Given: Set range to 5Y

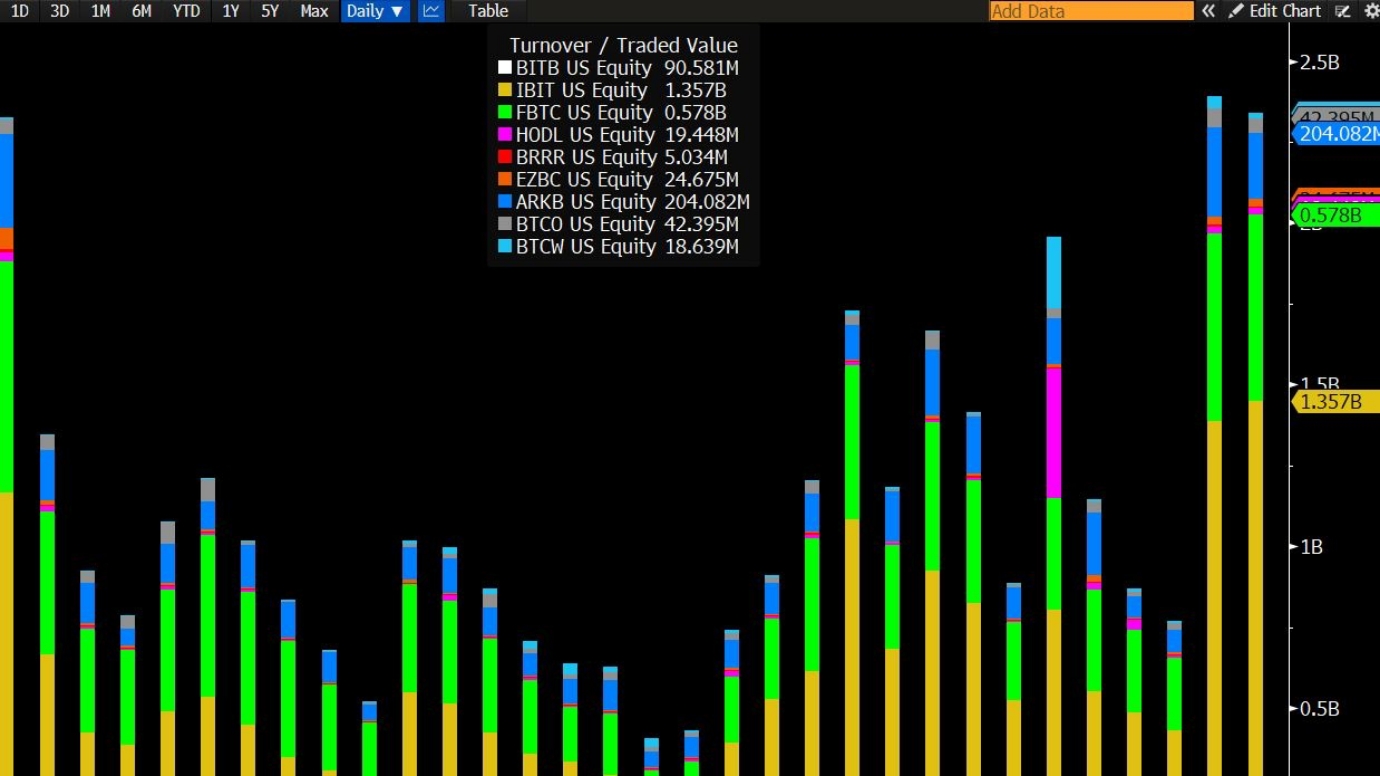Looking at the screenshot, I should click(x=270, y=11).
